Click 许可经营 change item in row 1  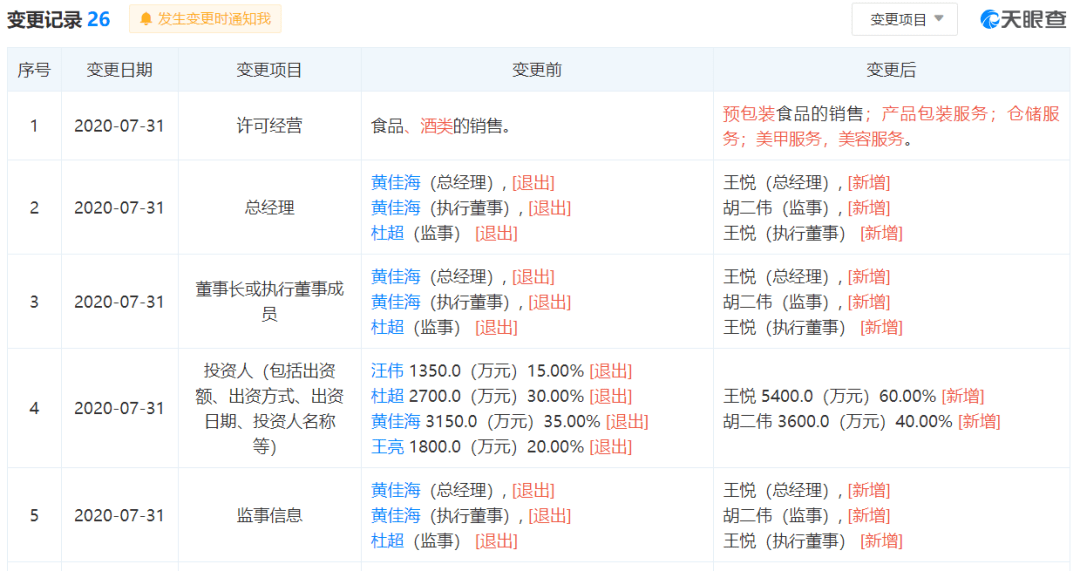click(x=269, y=126)
